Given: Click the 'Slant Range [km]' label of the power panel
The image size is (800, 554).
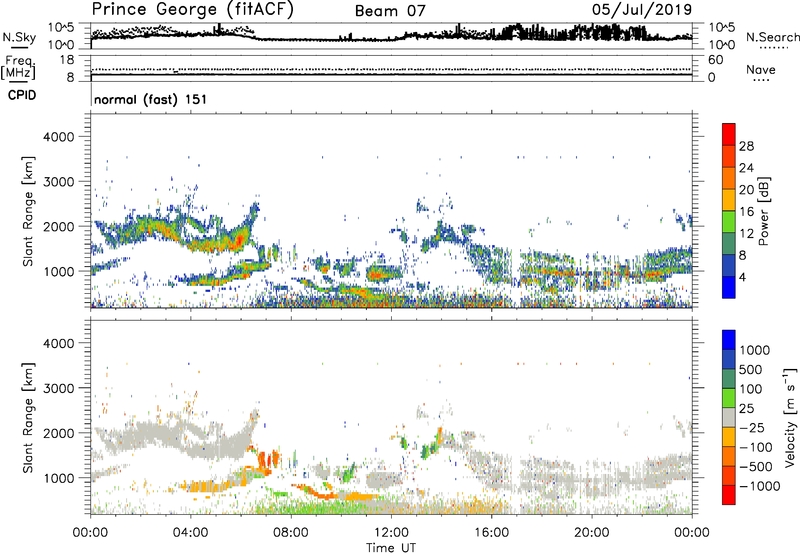Looking at the screenshot, I should [x=28, y=211].
